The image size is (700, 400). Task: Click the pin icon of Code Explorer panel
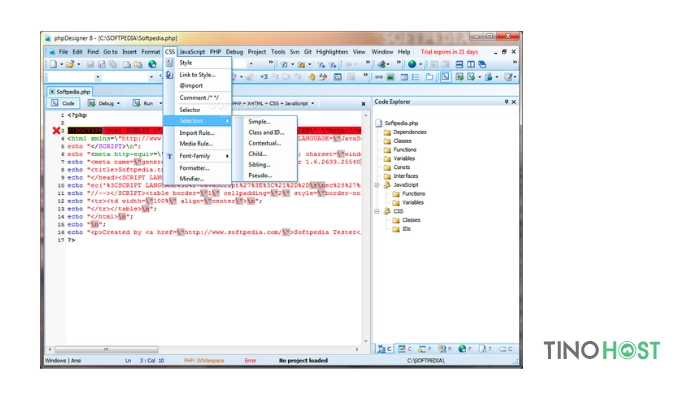(x=506, y=102)
